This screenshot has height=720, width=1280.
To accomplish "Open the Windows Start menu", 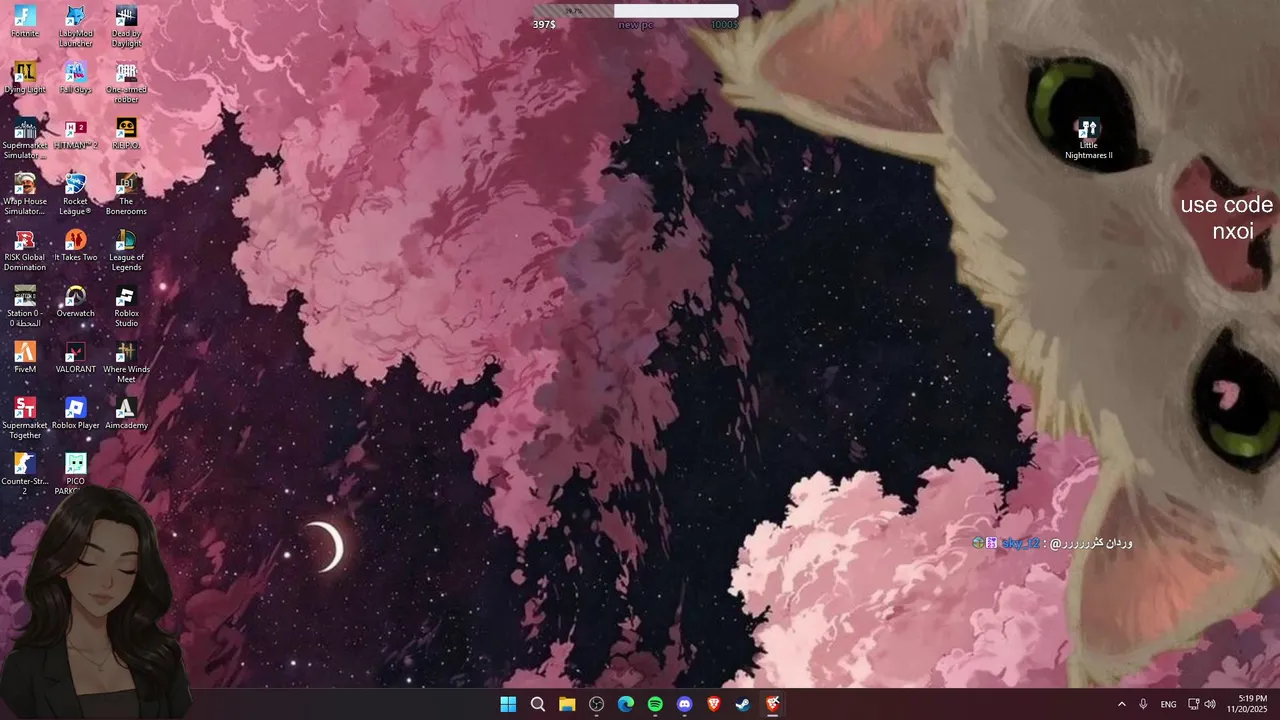I will click(x=508, y=704).
